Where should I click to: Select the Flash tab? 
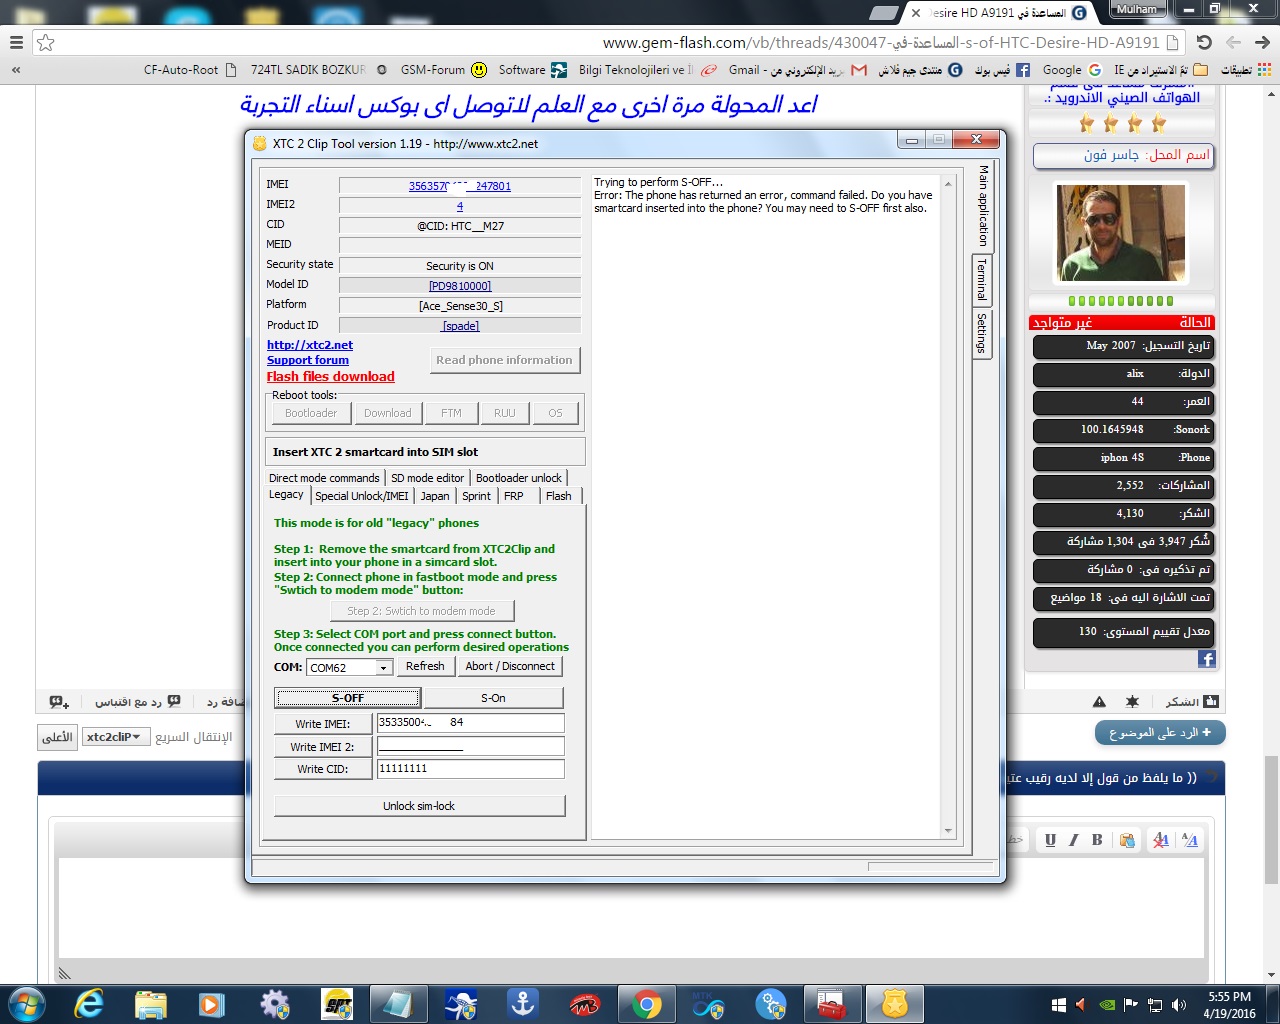tap(559, 496)
